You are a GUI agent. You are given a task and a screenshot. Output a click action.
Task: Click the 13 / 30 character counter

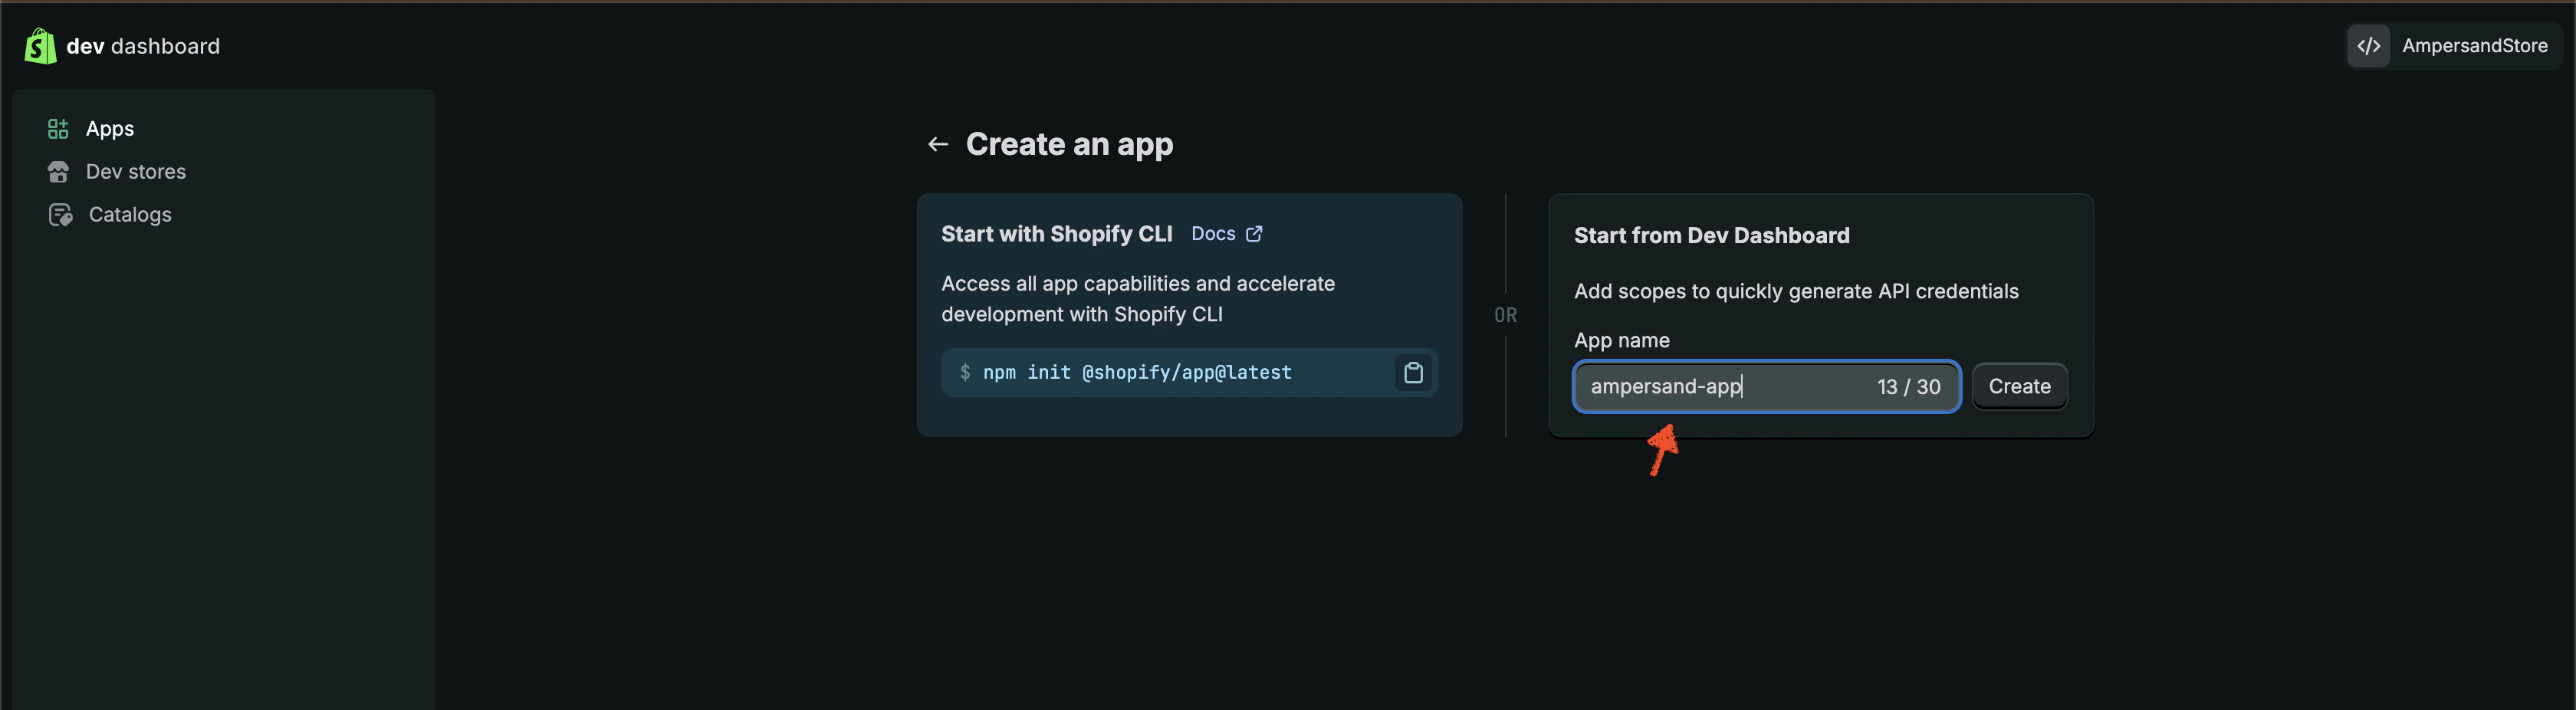[x=1909, y=387]
